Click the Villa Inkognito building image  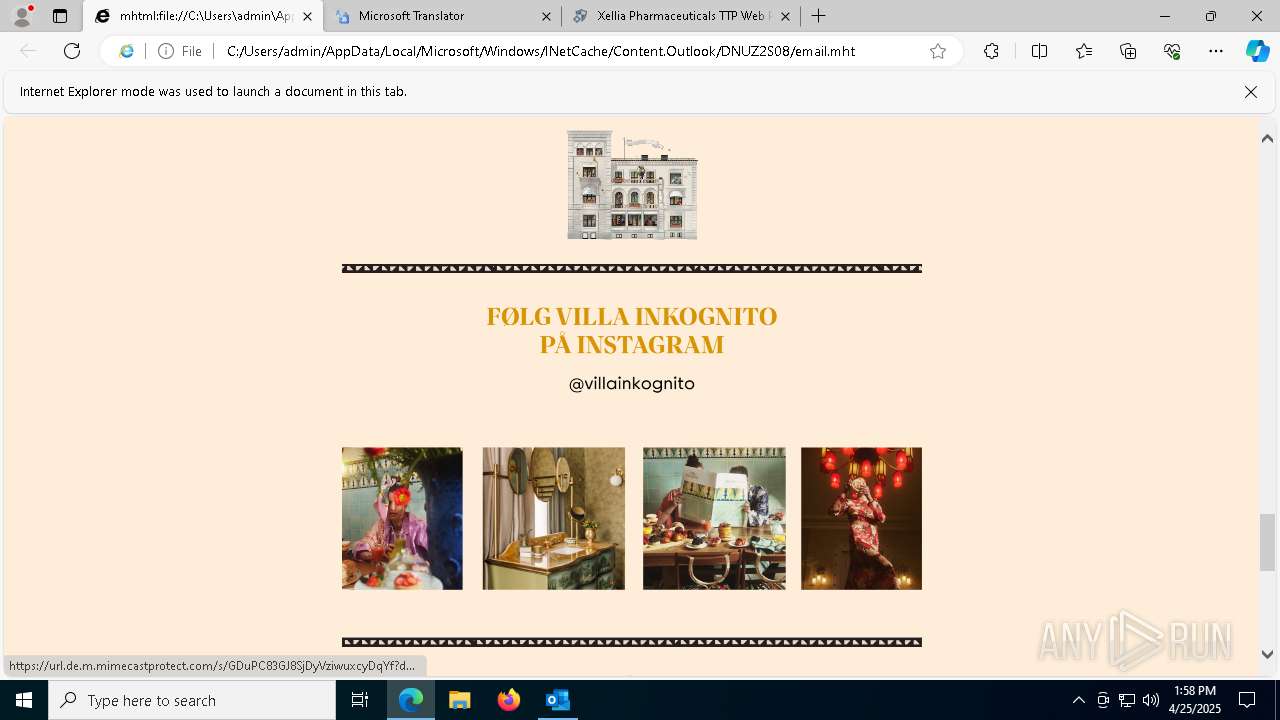point(632,185)
